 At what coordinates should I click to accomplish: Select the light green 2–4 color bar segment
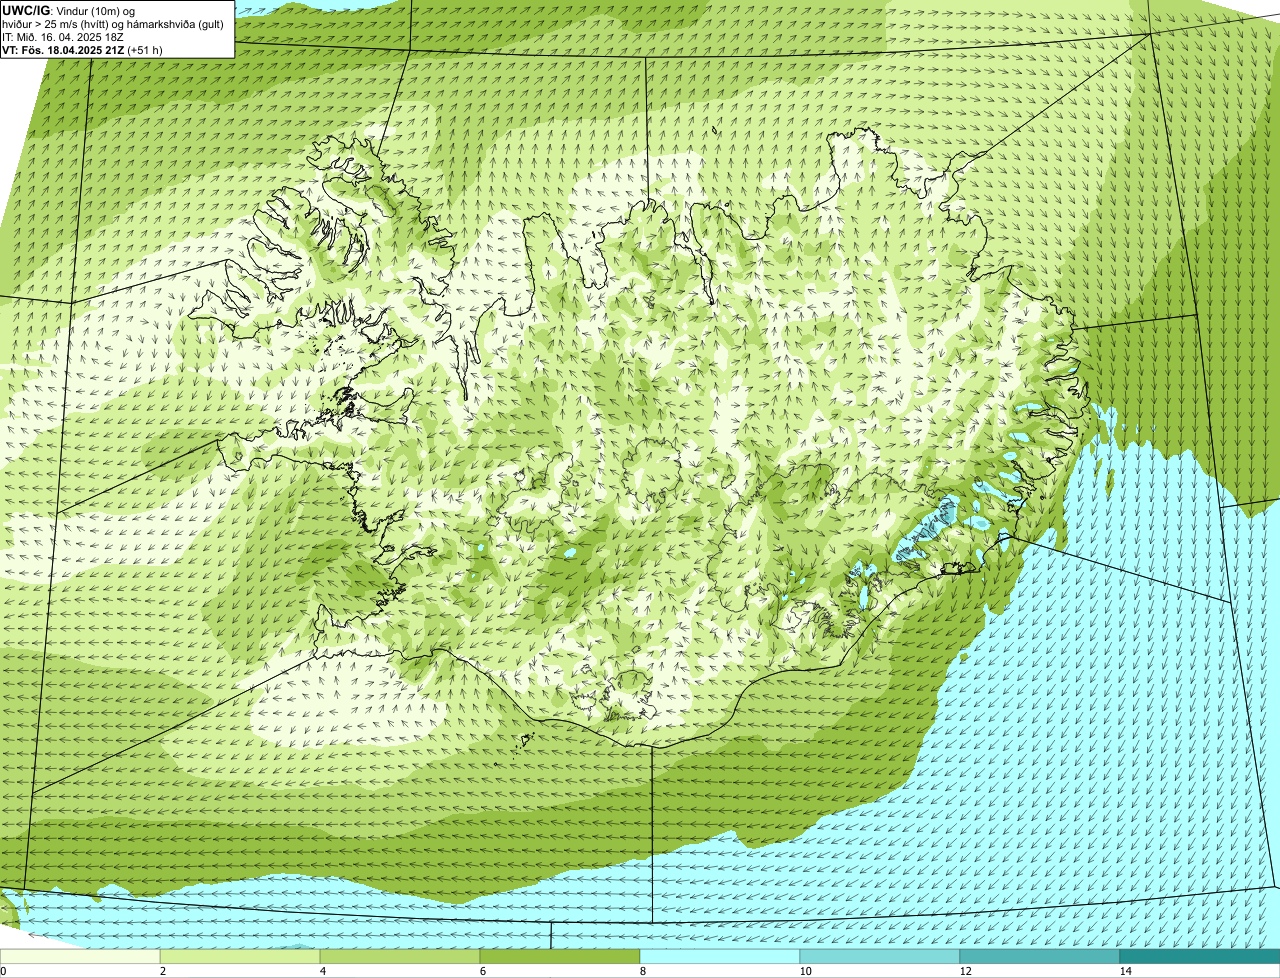coord(240,957)
